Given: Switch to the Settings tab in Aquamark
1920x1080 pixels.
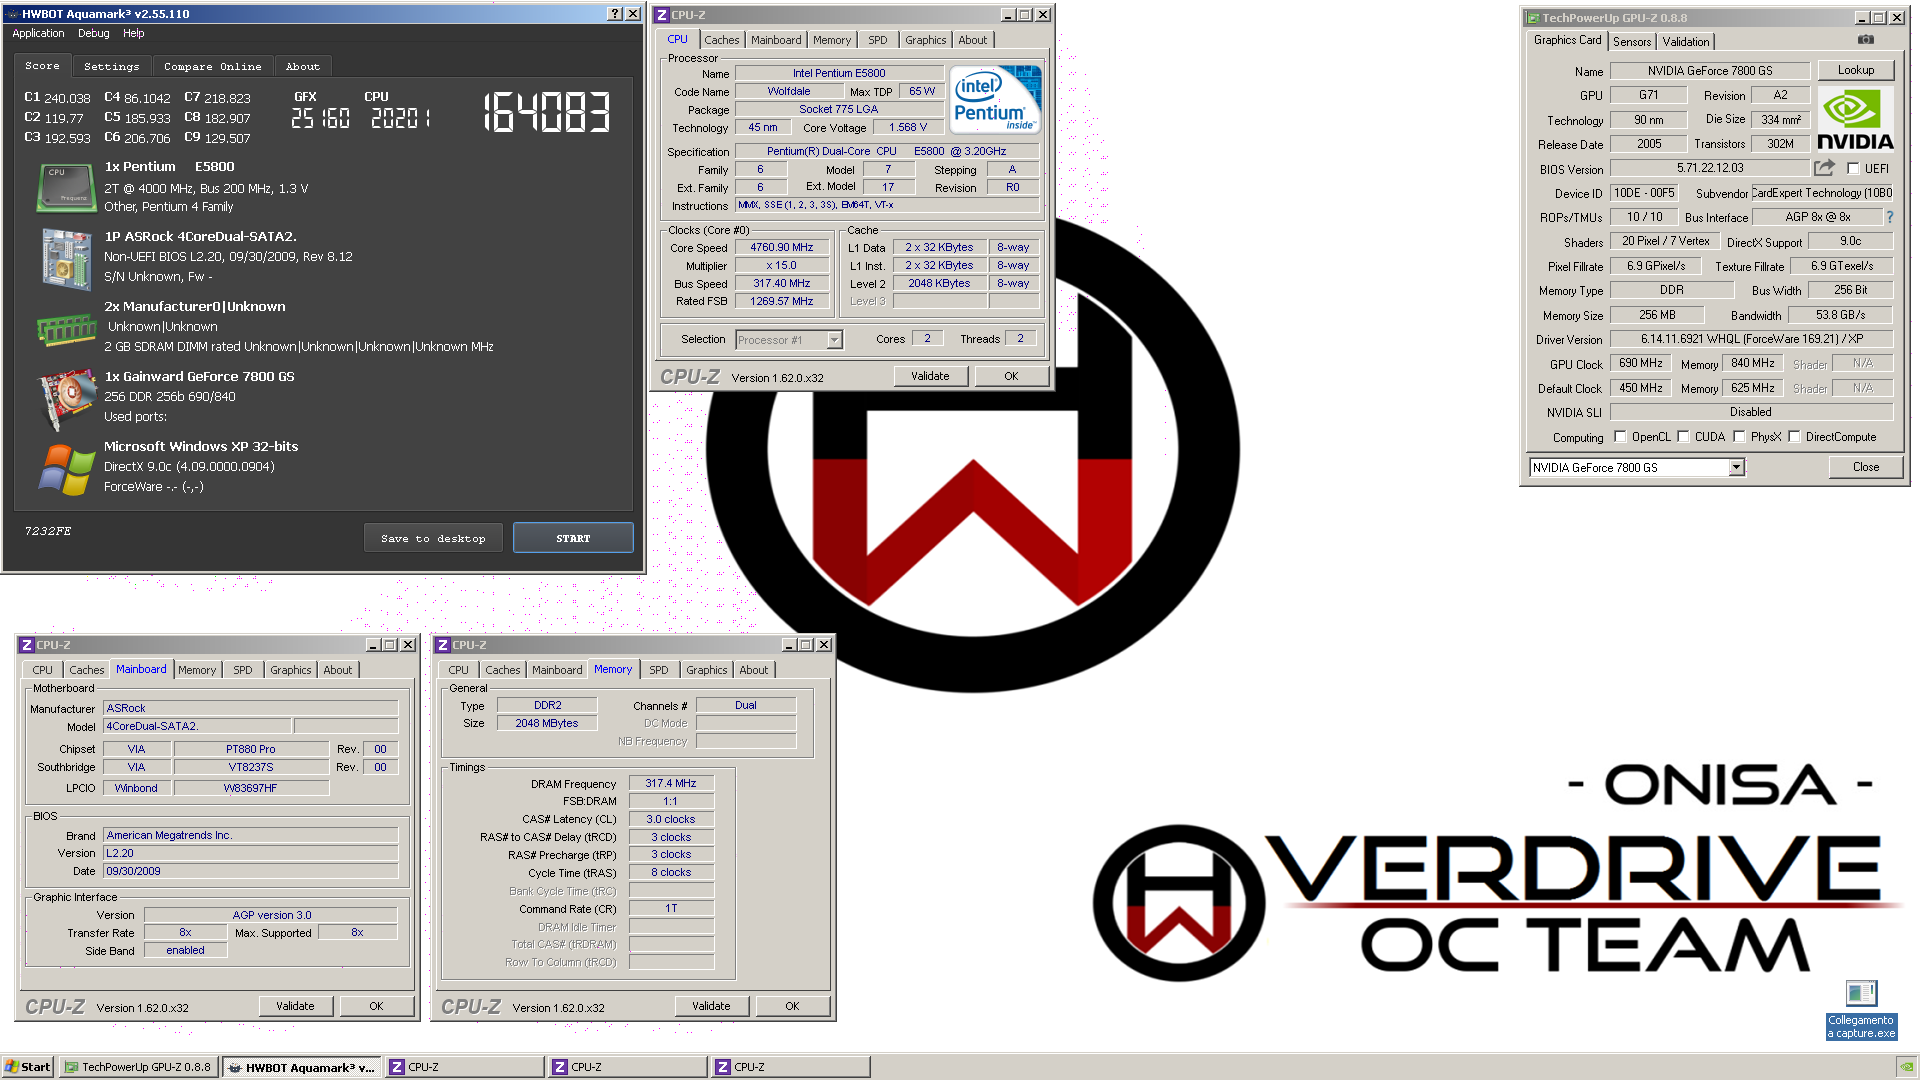Looking at the screenshot, I should [112, 66].
